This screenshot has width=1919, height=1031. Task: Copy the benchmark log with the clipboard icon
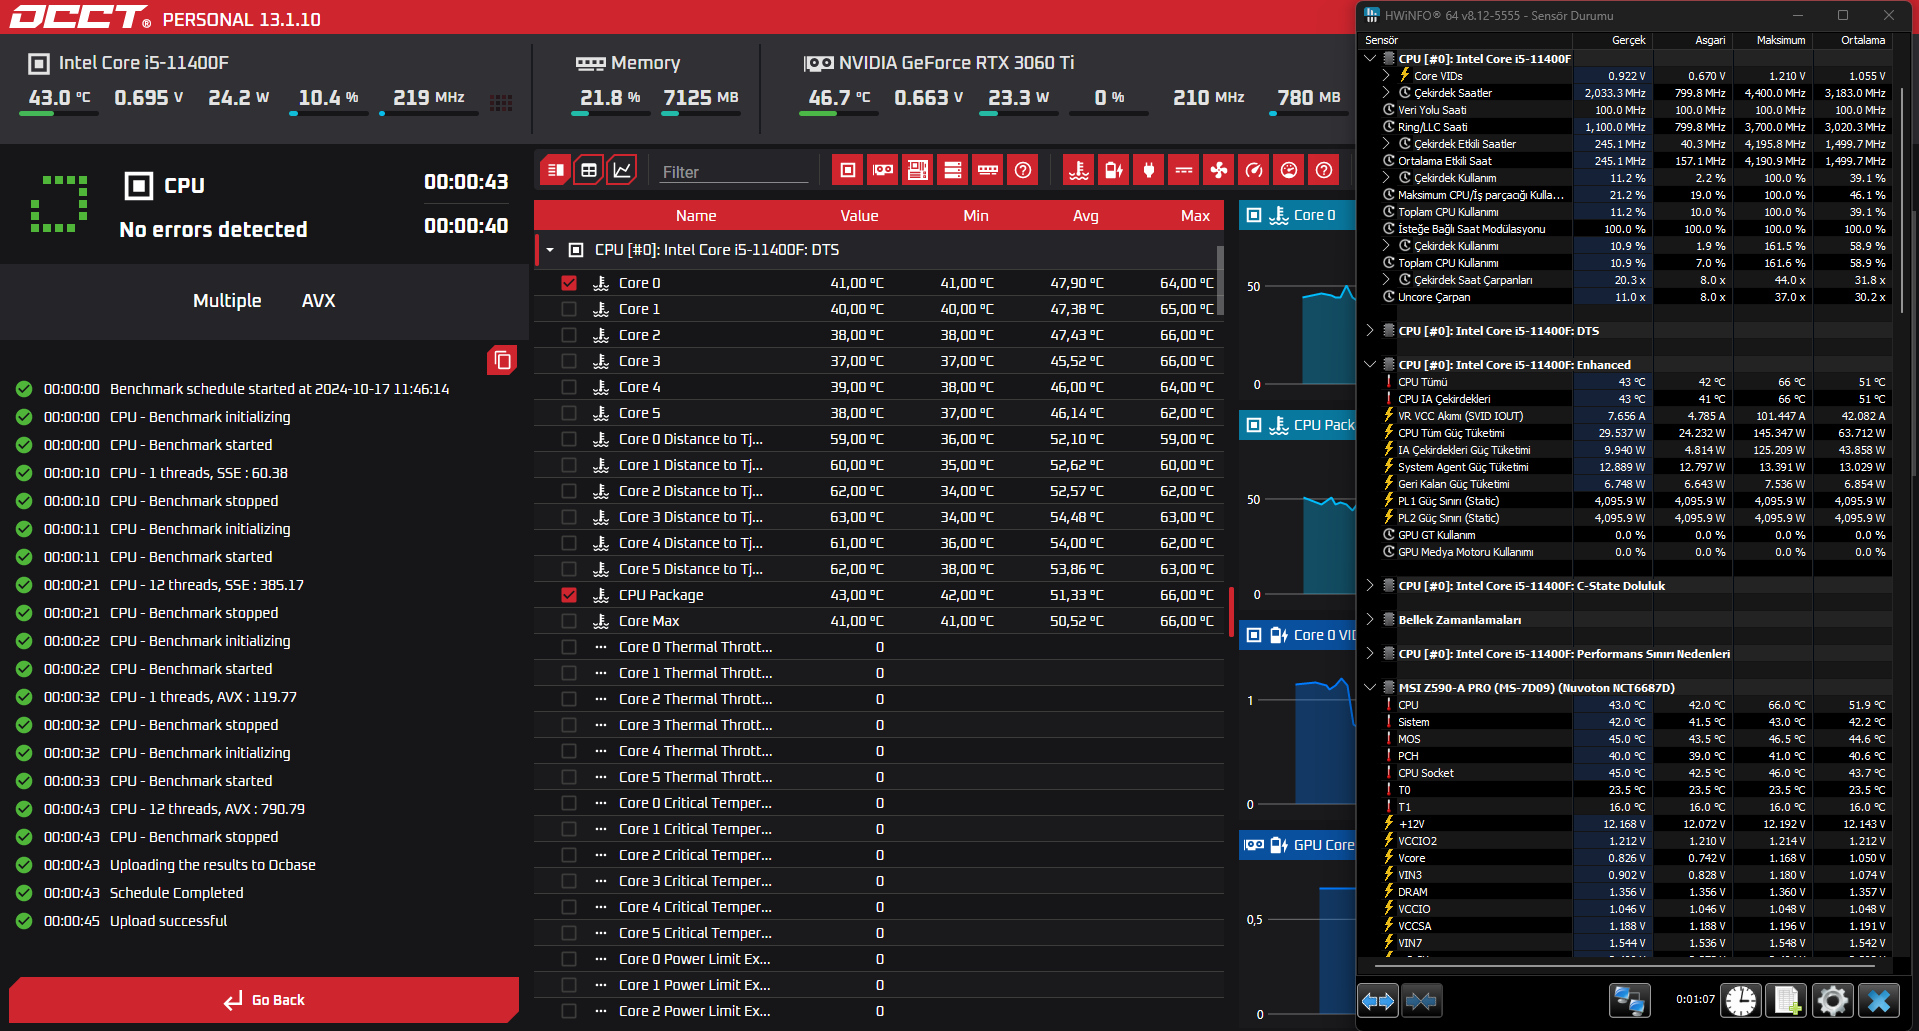tap(502, 360)
